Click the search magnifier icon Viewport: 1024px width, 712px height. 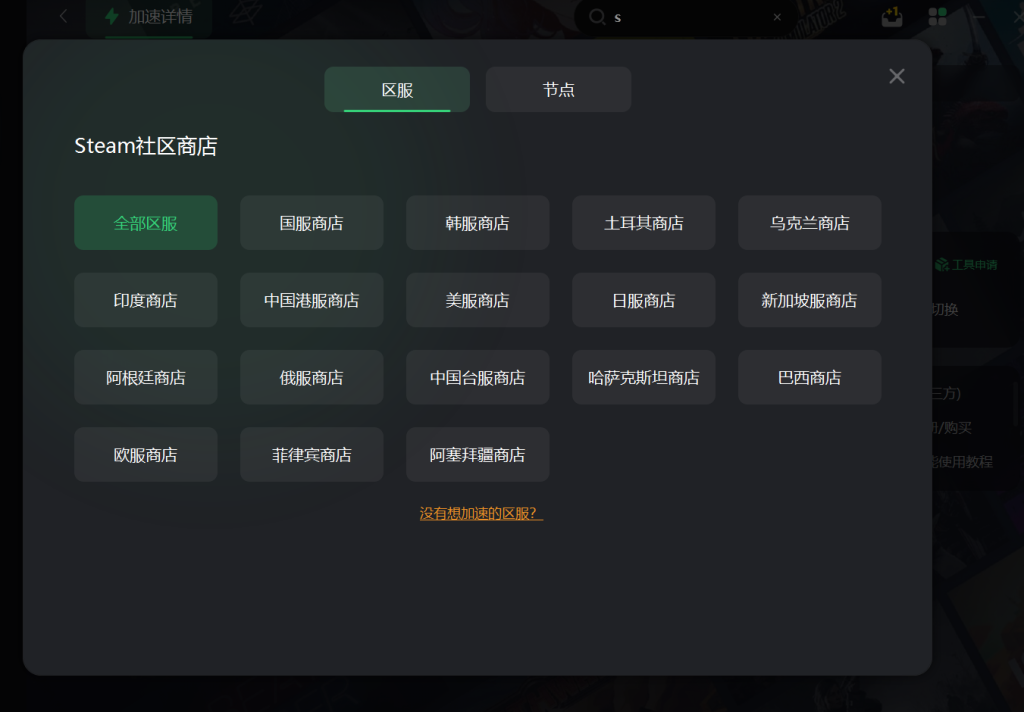(x=597, y=17)
